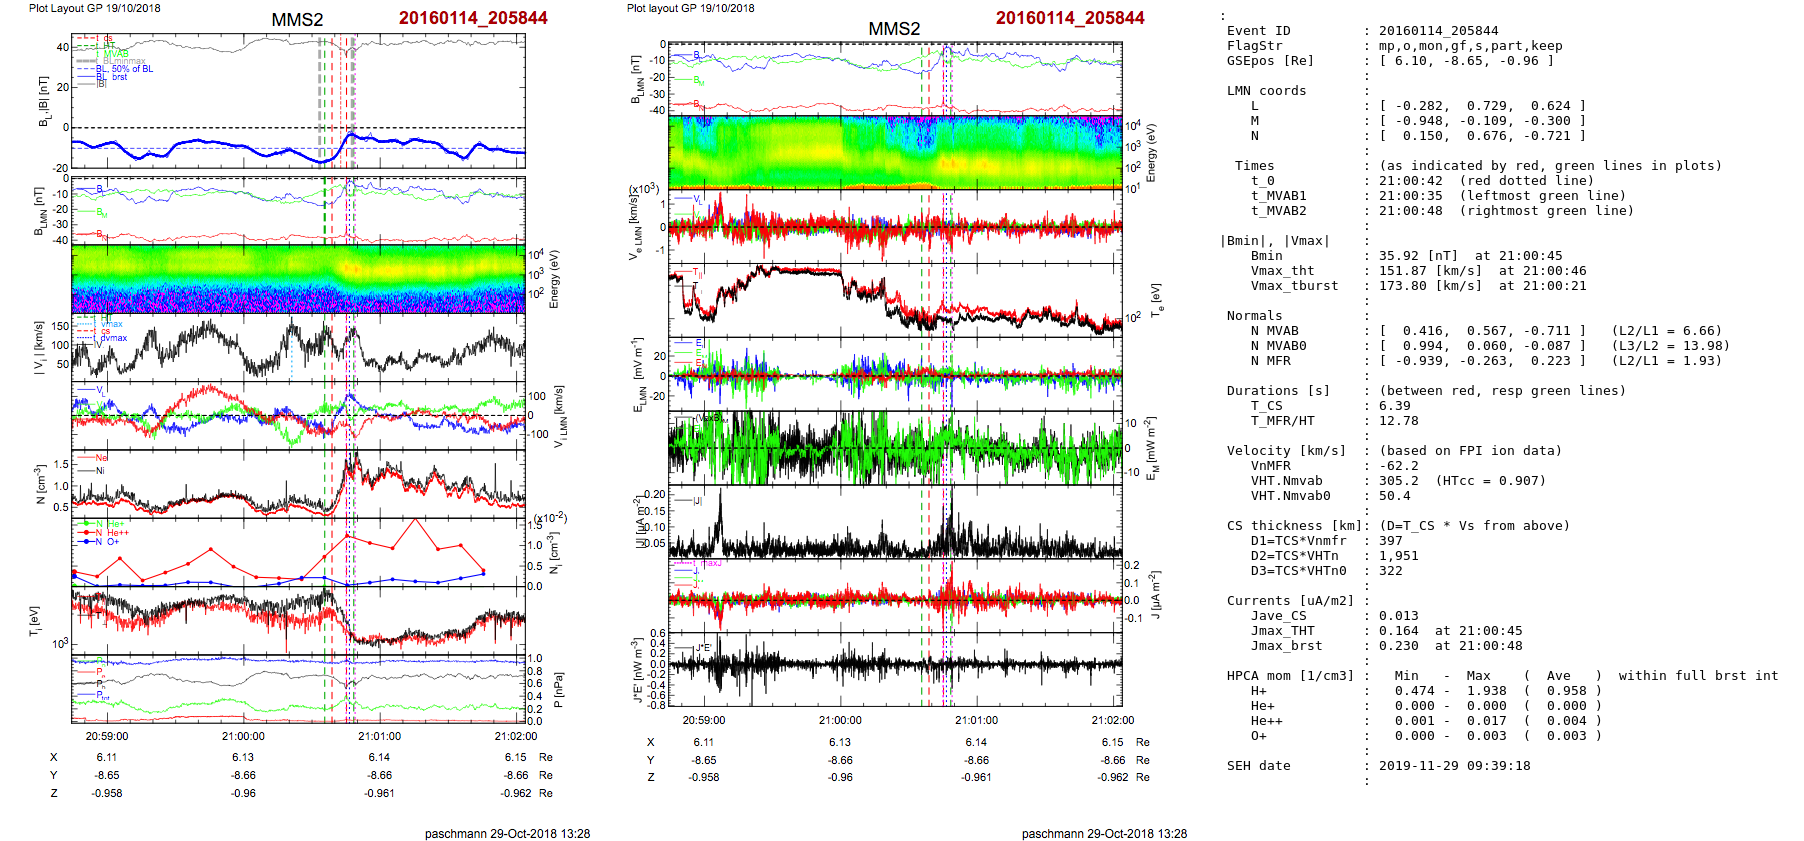Select the D2 thickness value 1,951
1804x841 pixels.
[x=1399, y=556]
